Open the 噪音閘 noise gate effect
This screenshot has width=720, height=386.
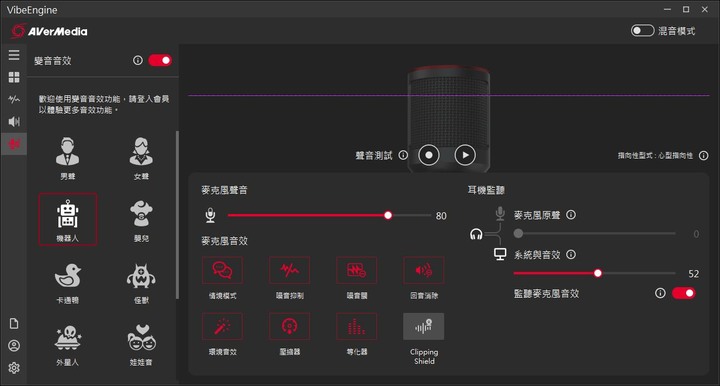click(x=356, y=270)
